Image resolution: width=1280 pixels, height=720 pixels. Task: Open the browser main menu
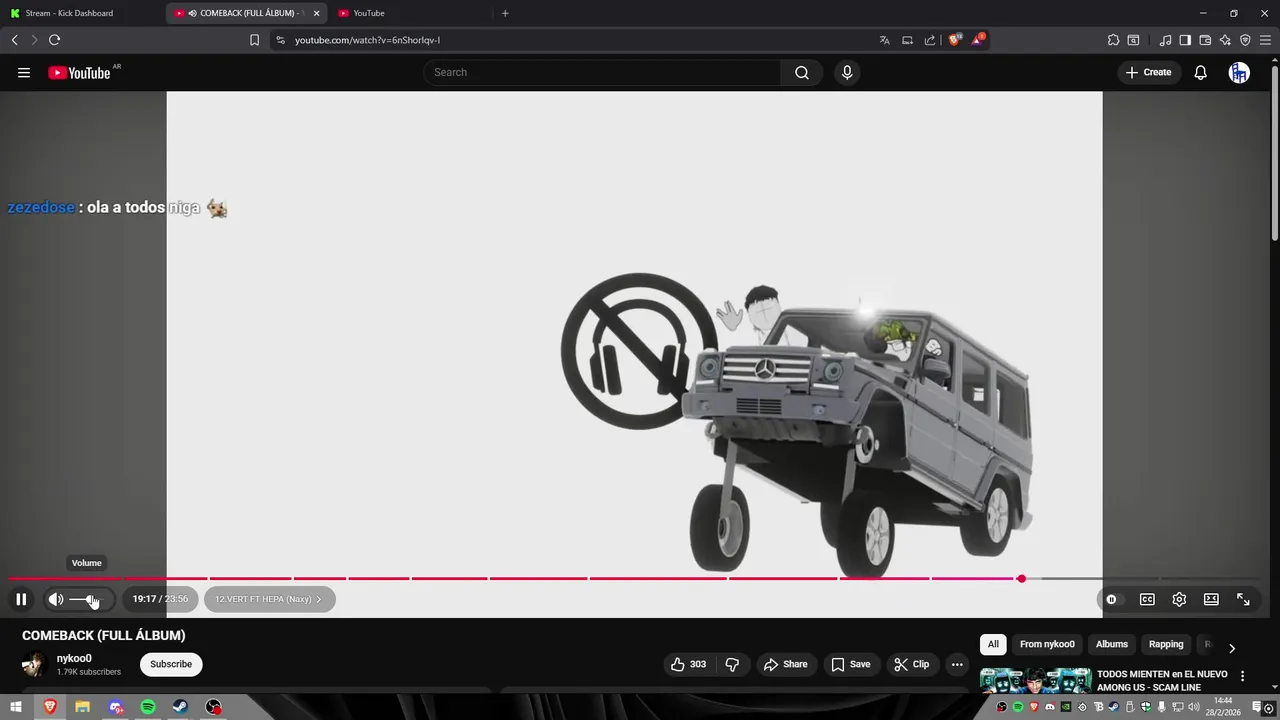coord(1265,40)
